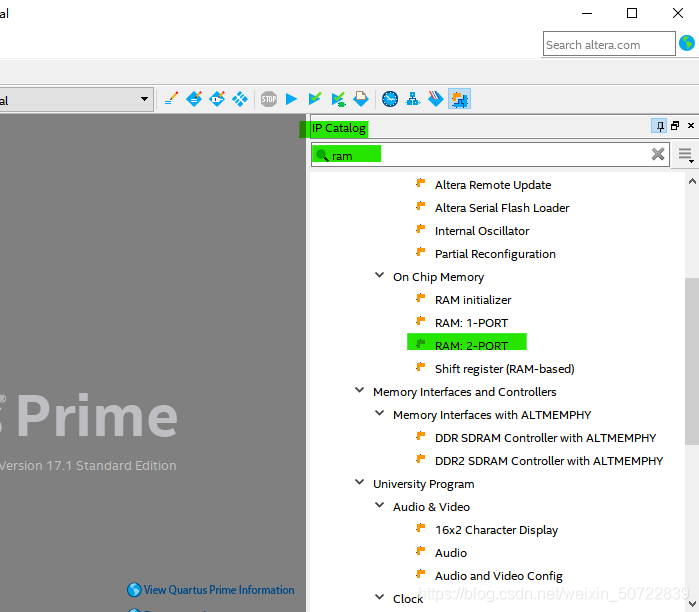Screen dimensions: 699x612
Task: Close the Quartus Prime window
Action: click(678, 13)
